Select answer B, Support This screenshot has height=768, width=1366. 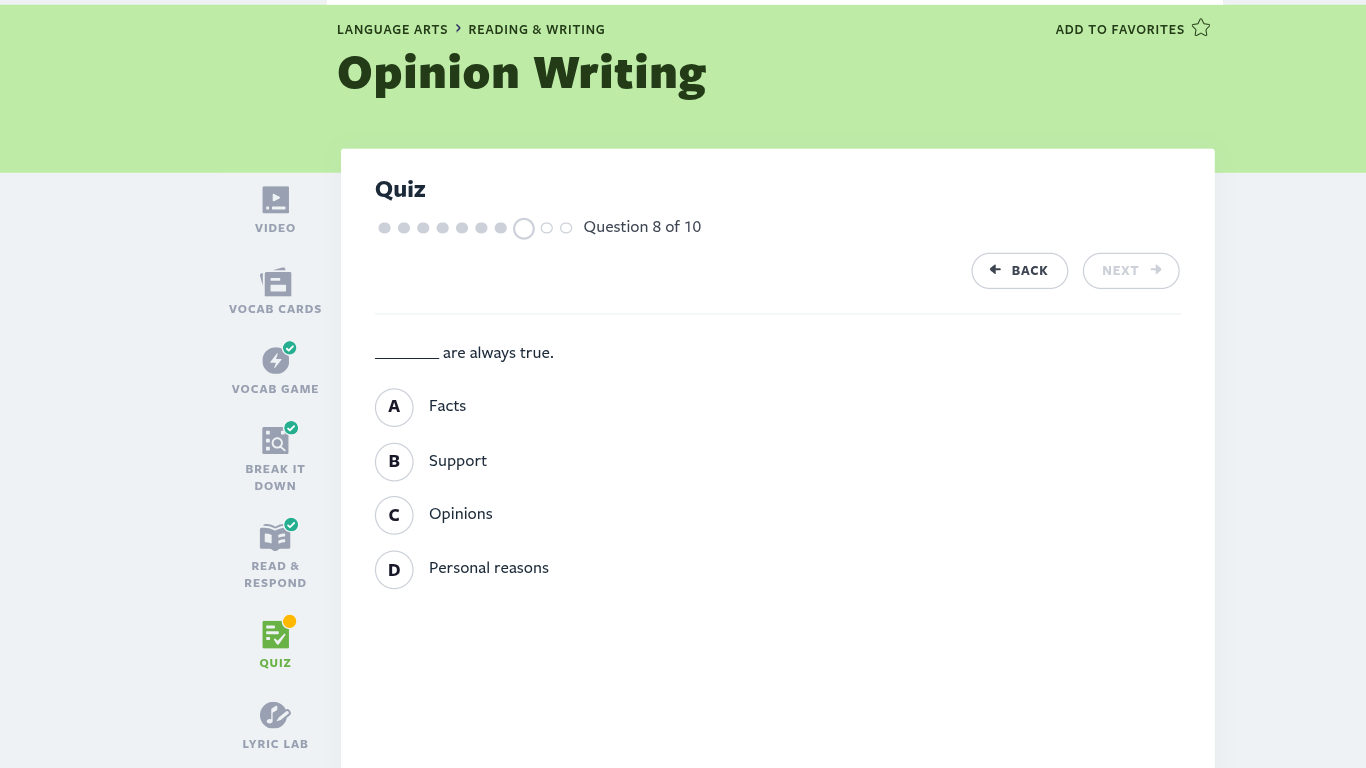pos(394,461)
